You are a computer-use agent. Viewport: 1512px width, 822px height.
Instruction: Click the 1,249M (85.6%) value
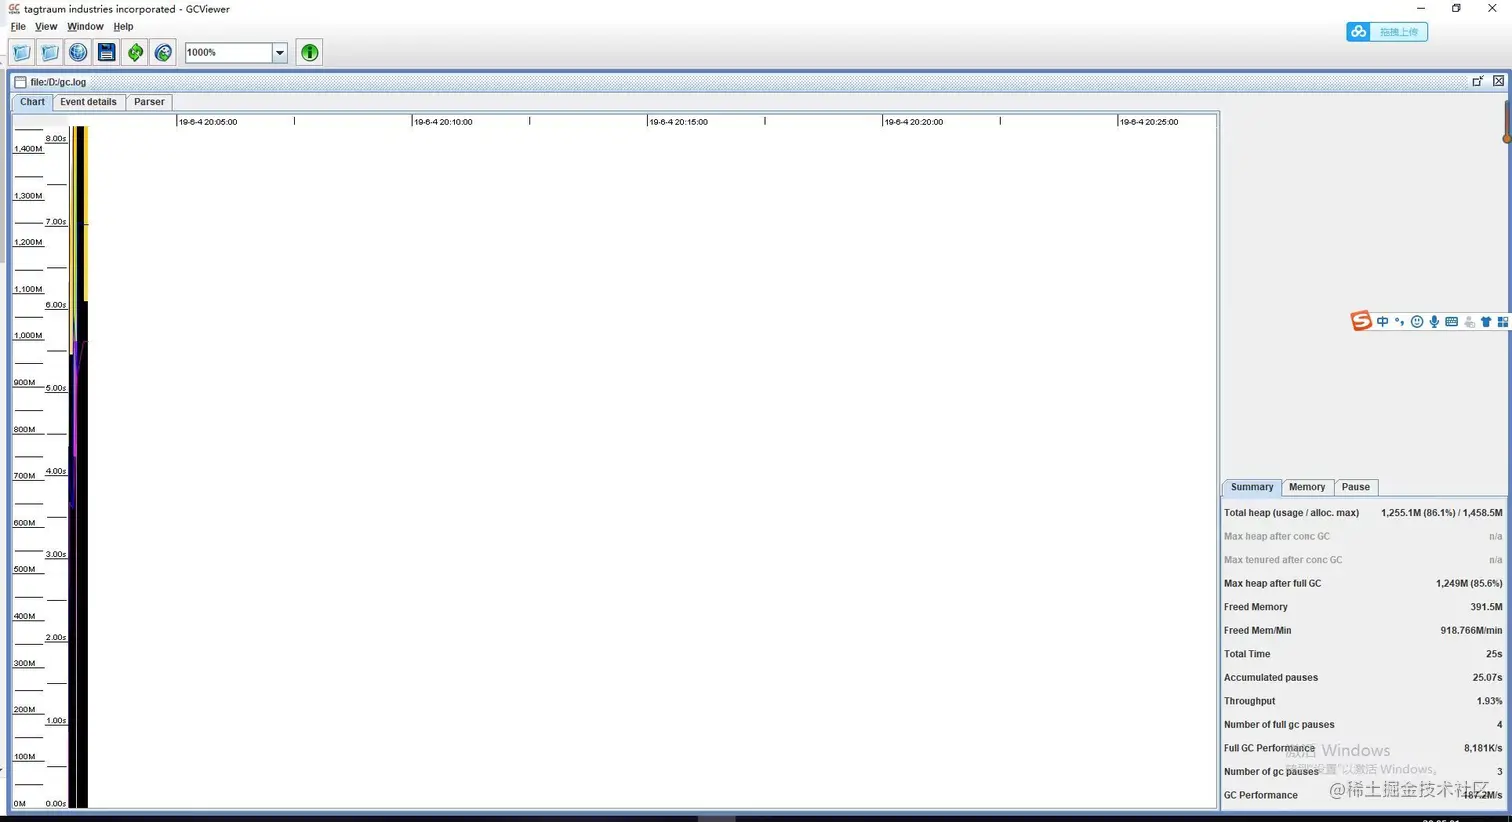point(1469,584)
